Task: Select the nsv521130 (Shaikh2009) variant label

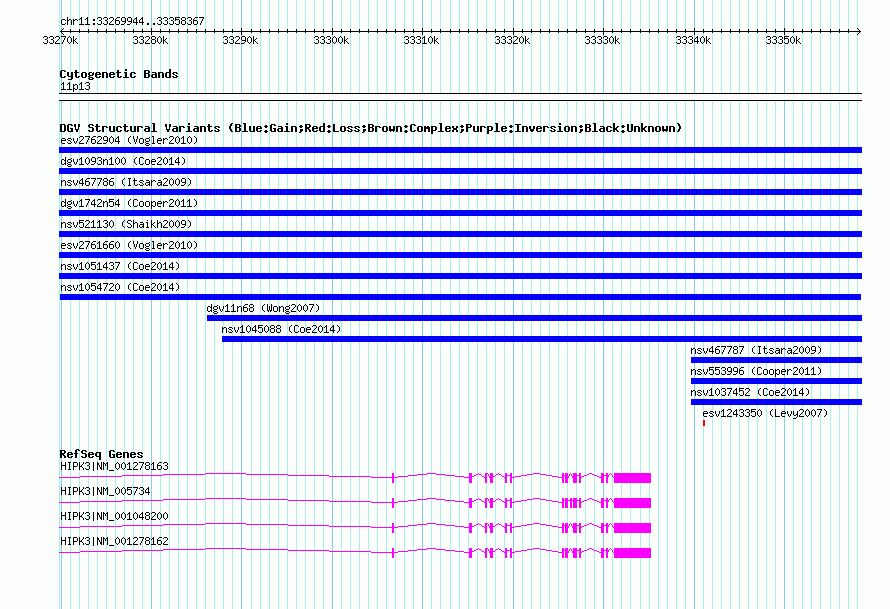Action: tap(126, 224)
